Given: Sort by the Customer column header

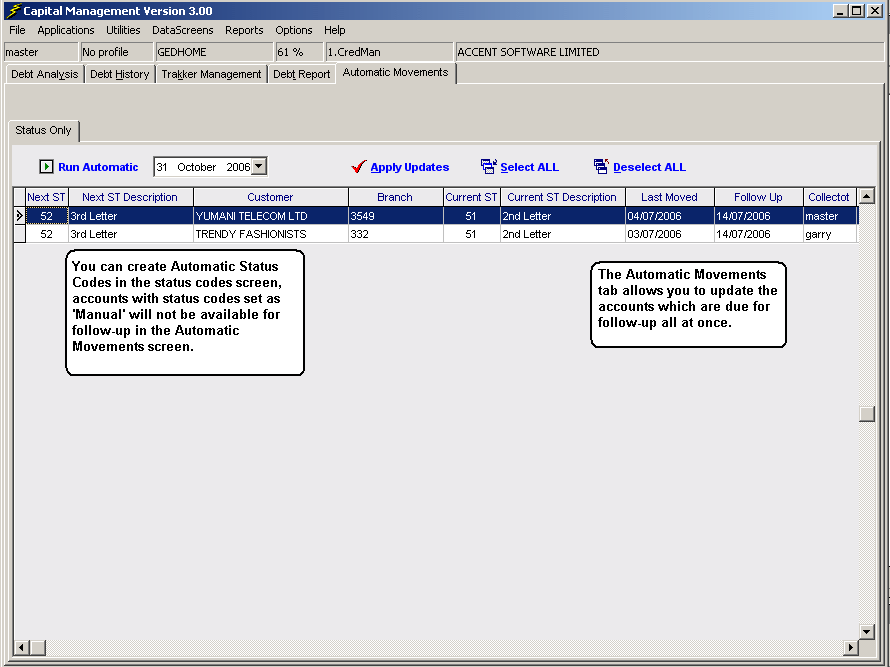Looking at the screenshot, I should [270, 197].
